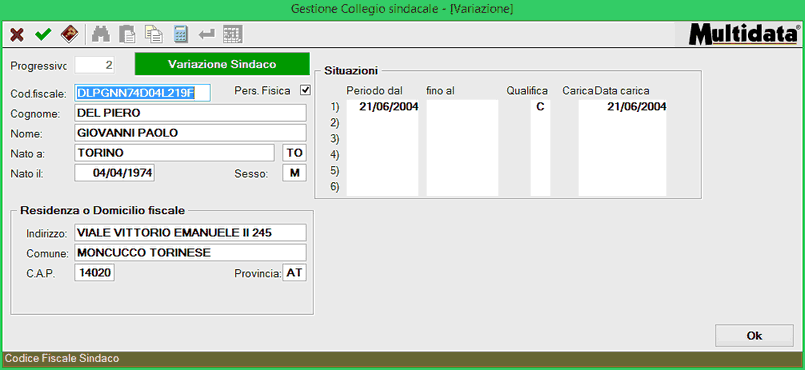Open the calendar grid icon
The height and width of the screenshot is (370, 805).
233,35
